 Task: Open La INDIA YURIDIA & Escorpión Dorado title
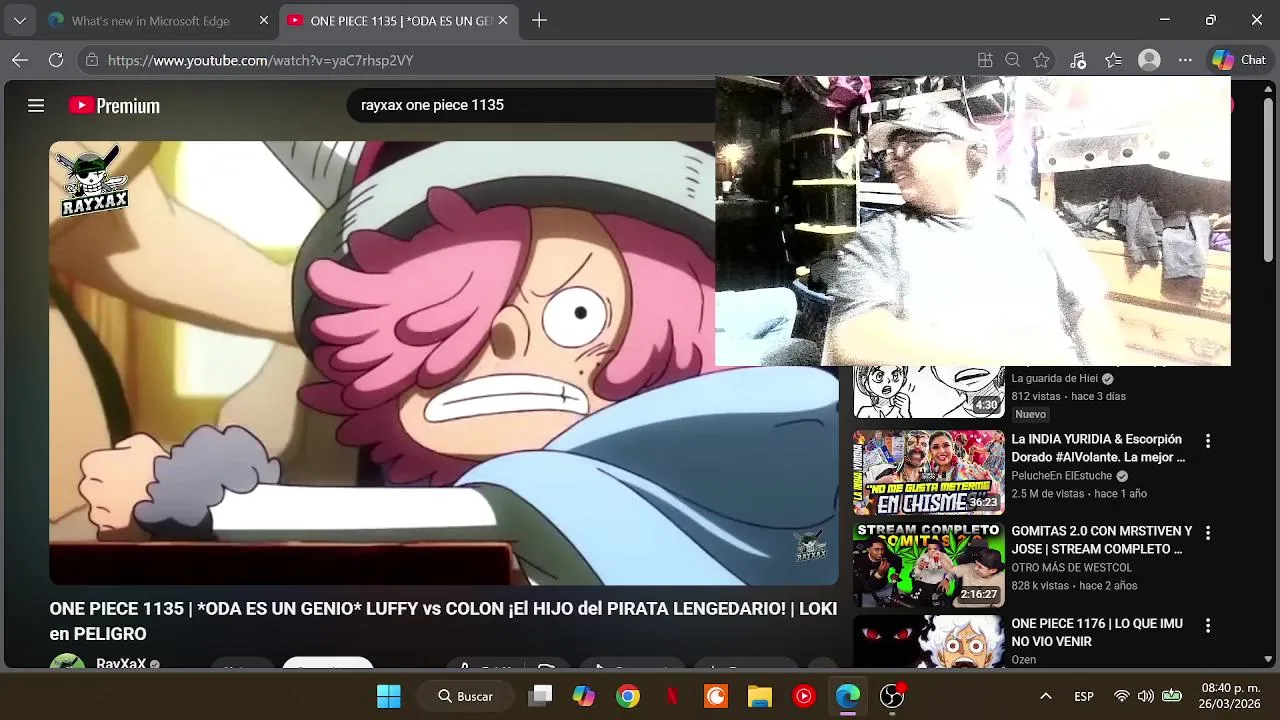click(1098, 448)
